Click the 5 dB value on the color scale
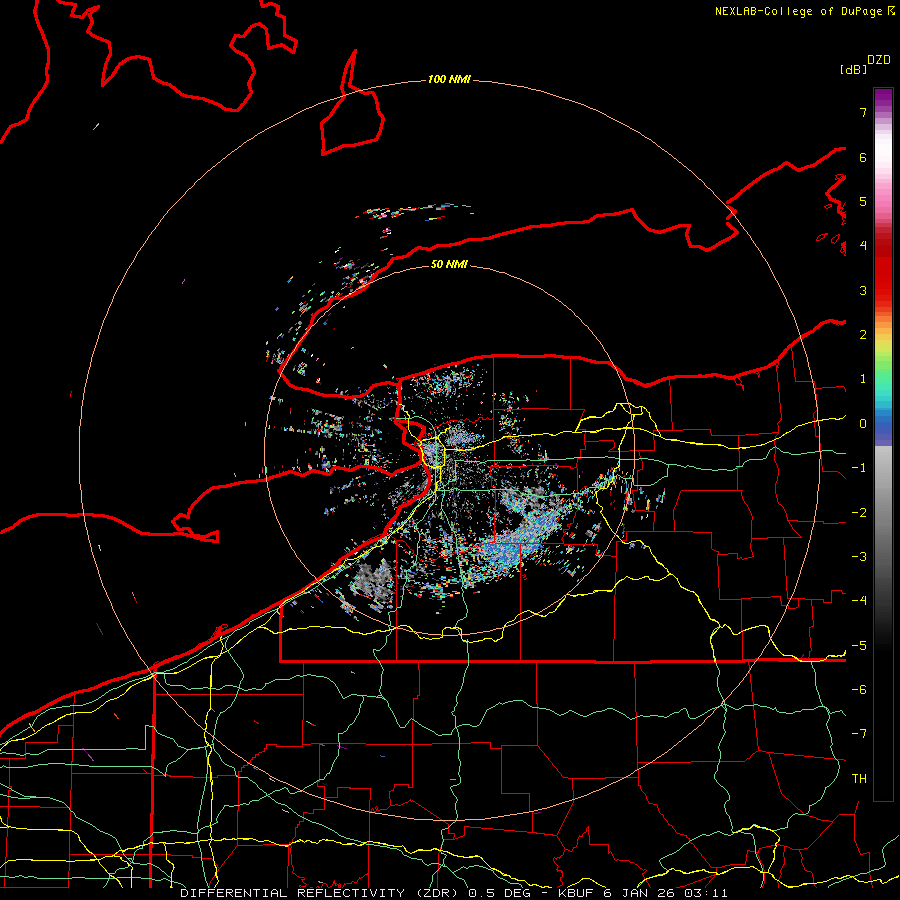The height and width of the screenshot is (900, 900). pyautogui.click(x=863, y=201)
